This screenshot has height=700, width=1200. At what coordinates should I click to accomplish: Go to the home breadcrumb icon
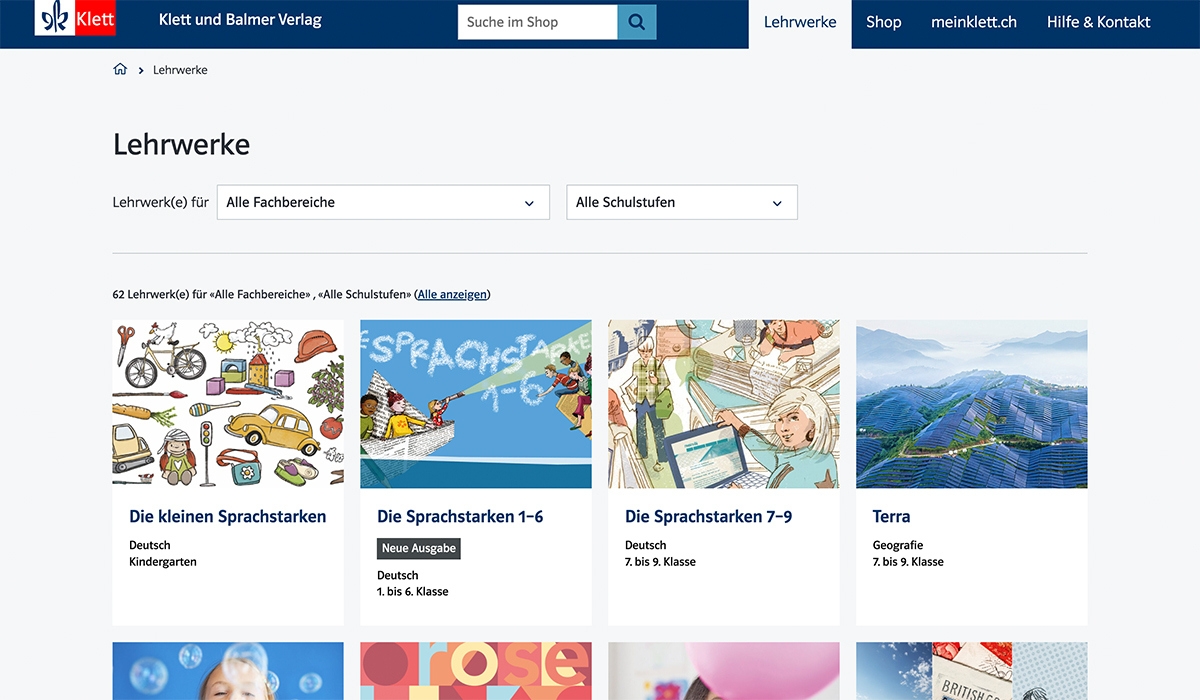(x=120, y=70)
